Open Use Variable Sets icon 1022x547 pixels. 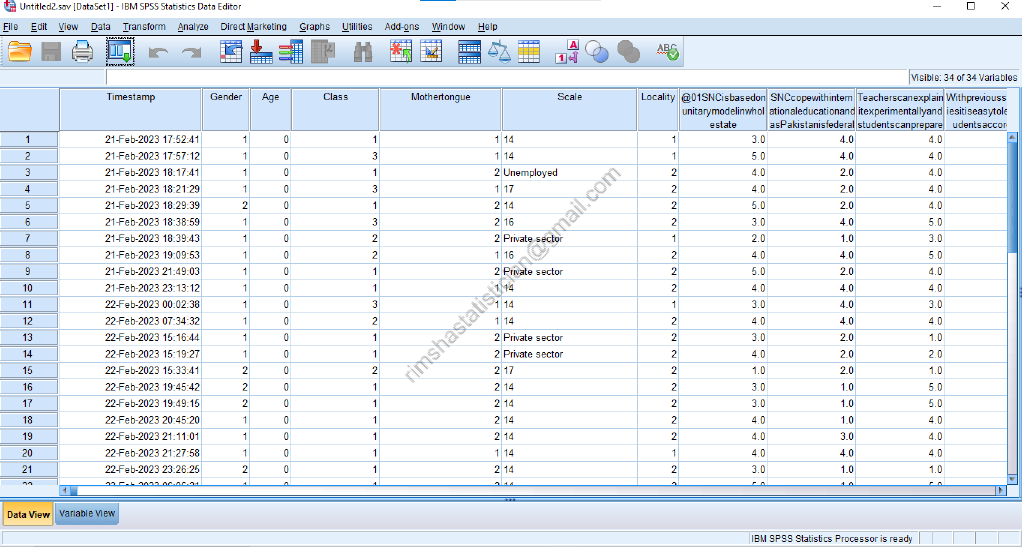click(596, 52)
